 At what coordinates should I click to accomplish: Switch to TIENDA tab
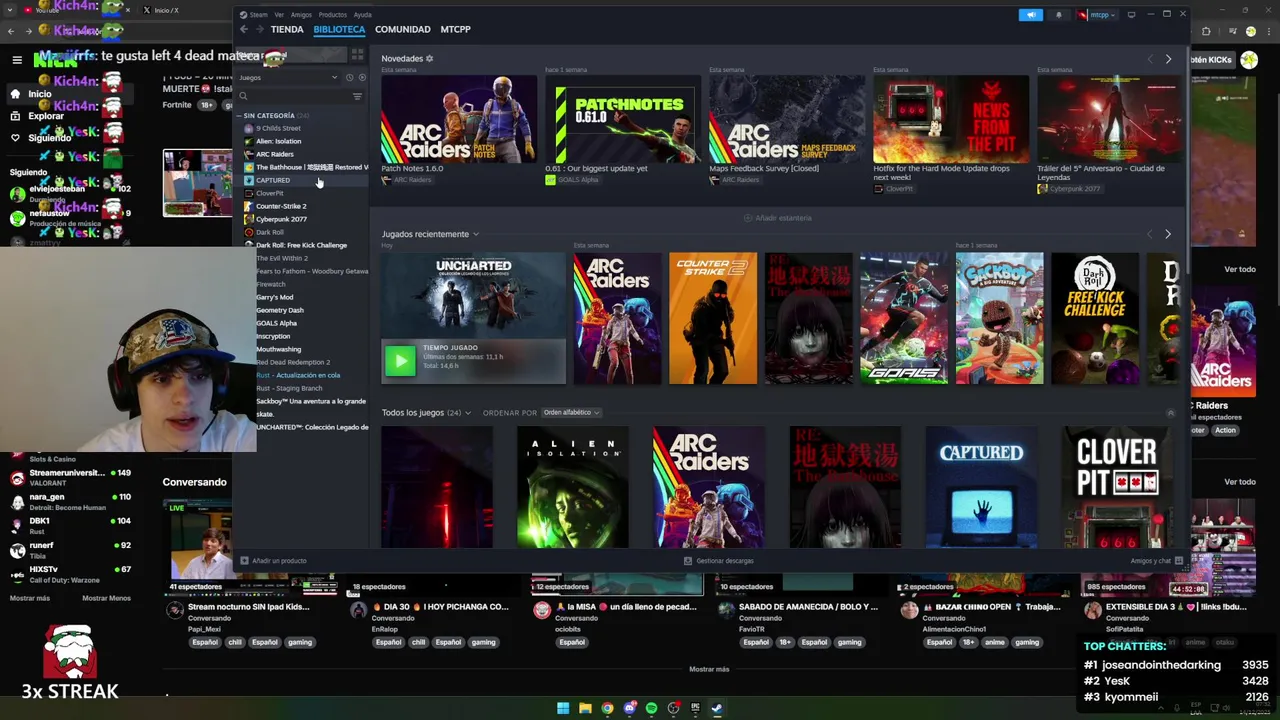click(287, 30)
